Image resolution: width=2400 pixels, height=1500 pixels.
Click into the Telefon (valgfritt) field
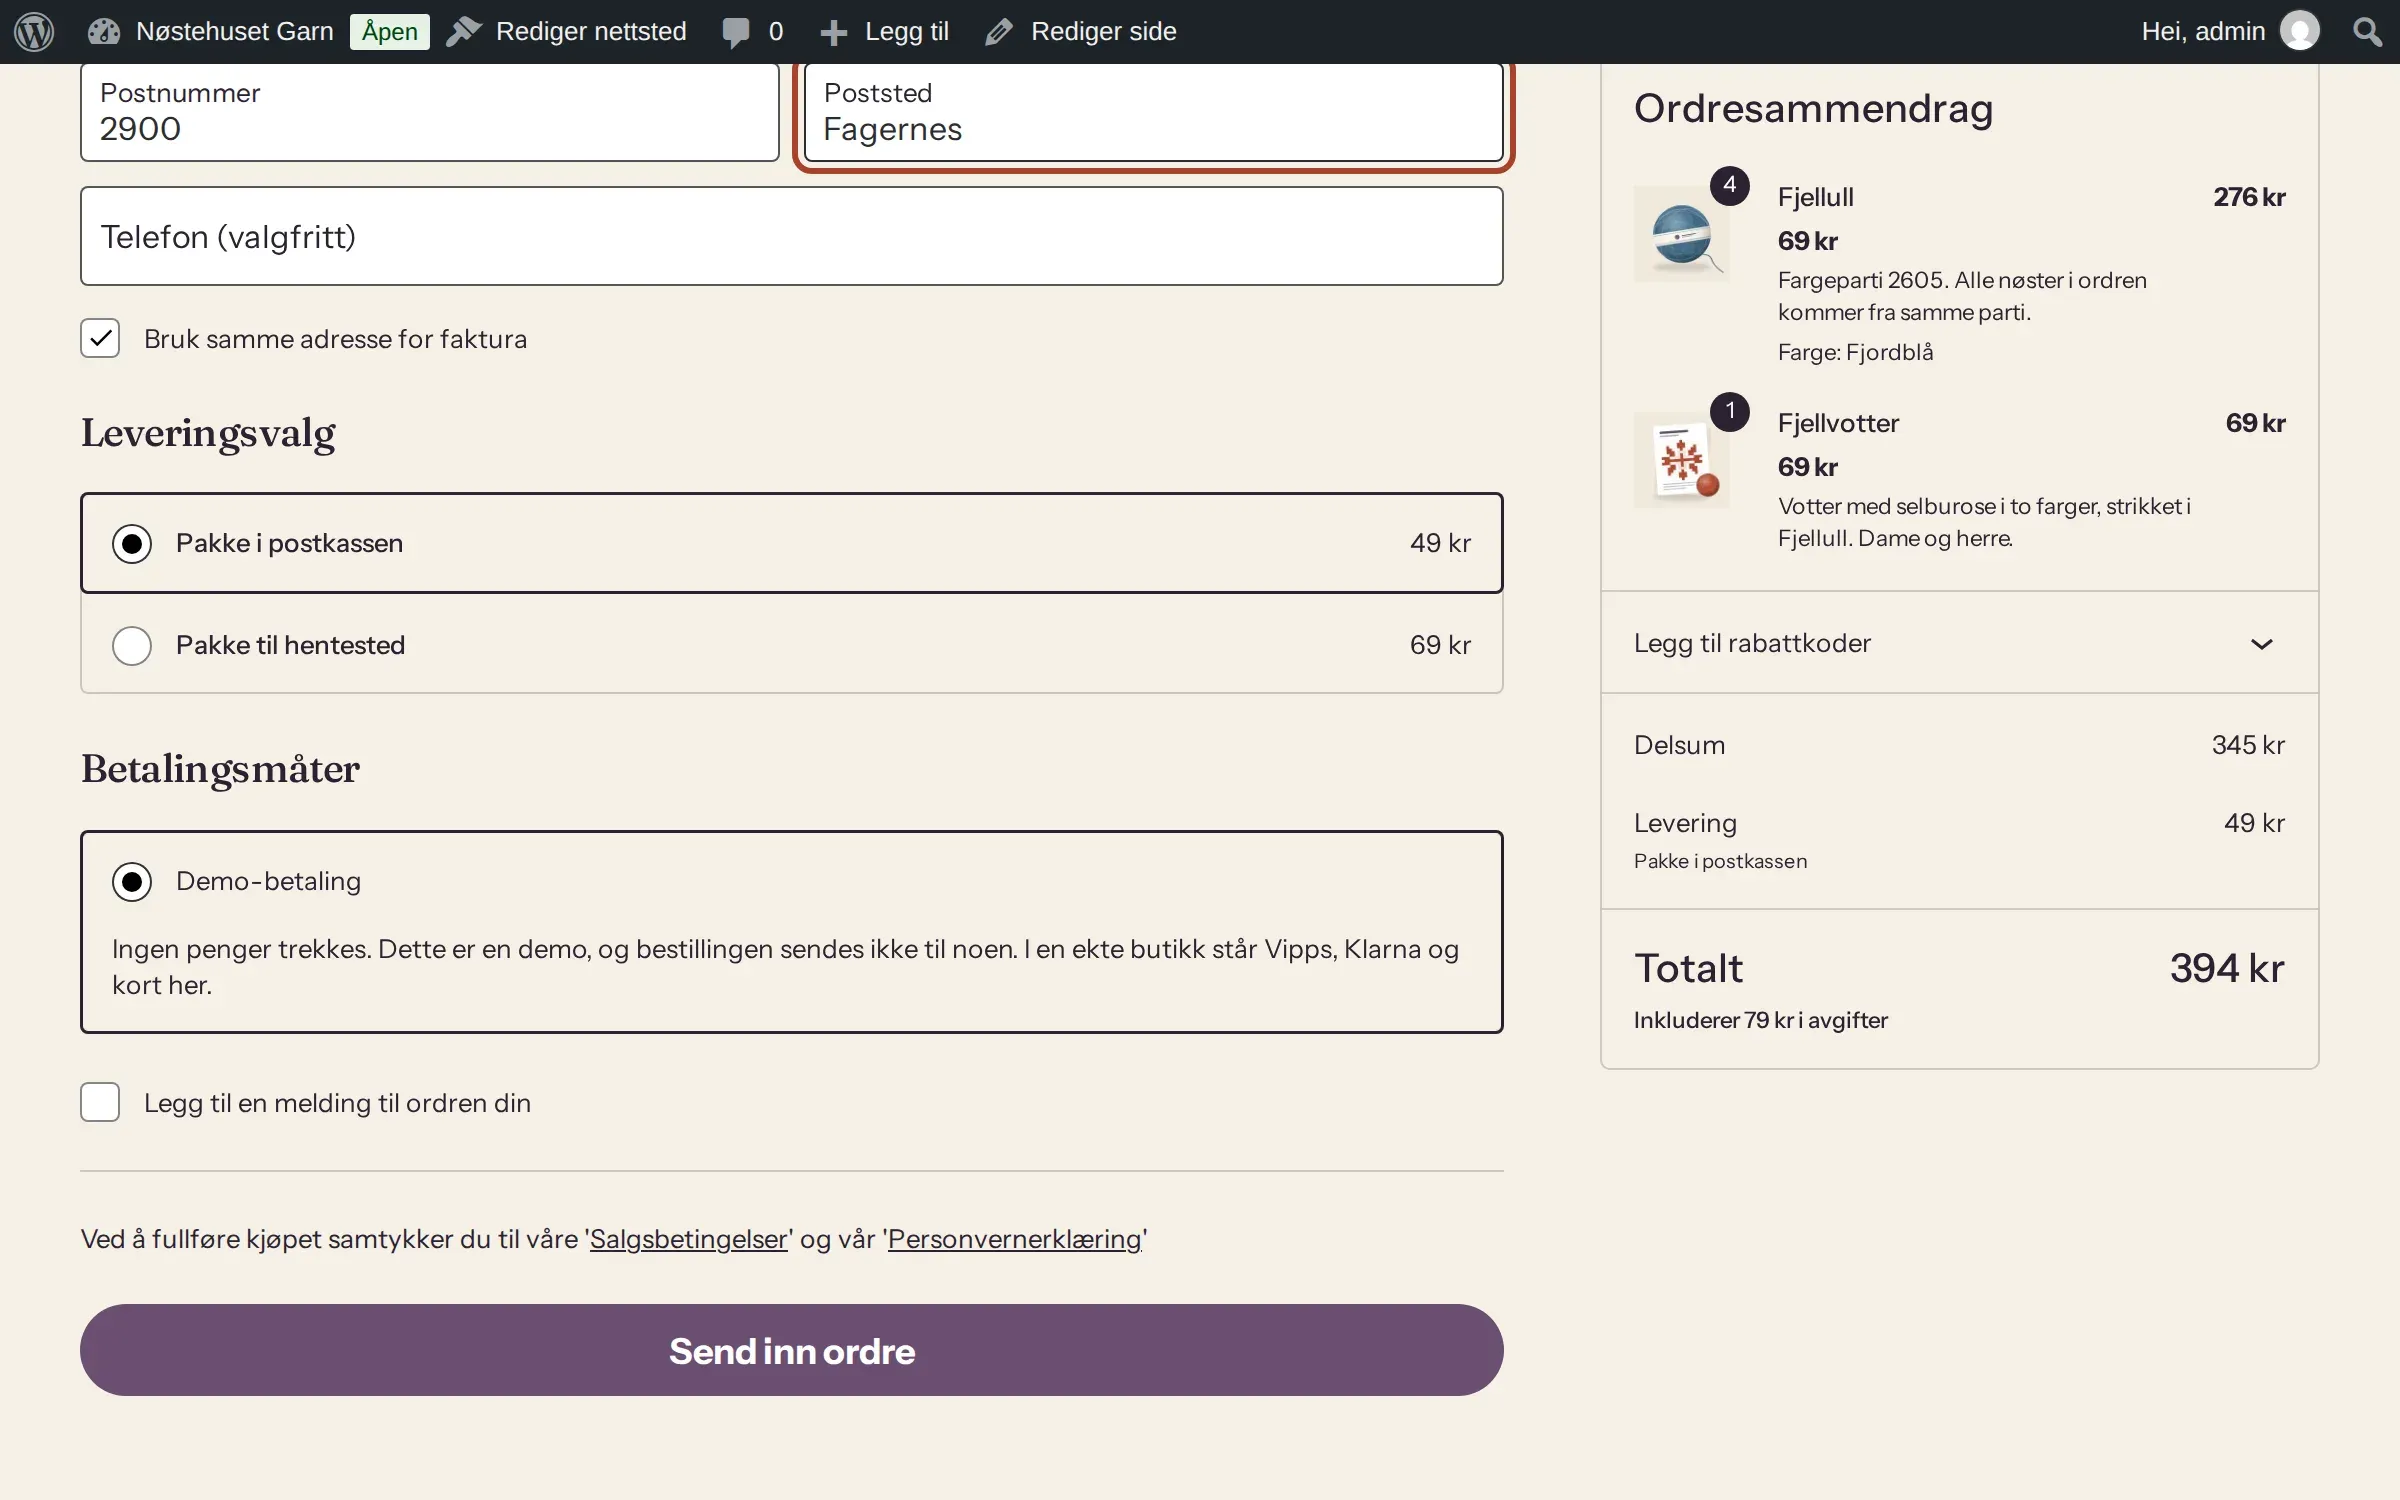(792, 236)
